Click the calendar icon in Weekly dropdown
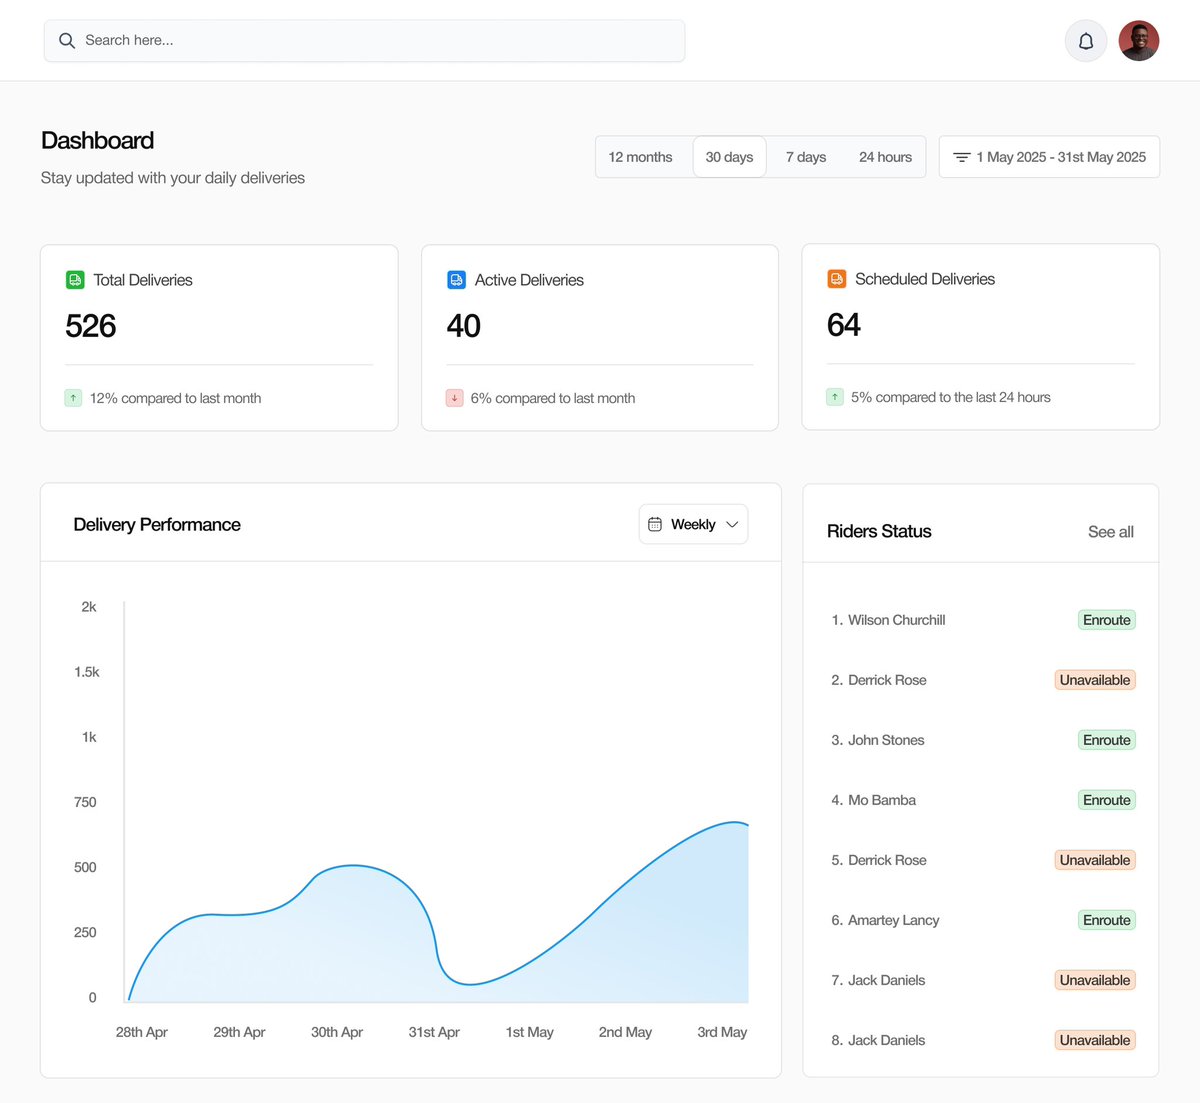The width and height of the screenshot is (1200, 1103). [x=655, y=524]
